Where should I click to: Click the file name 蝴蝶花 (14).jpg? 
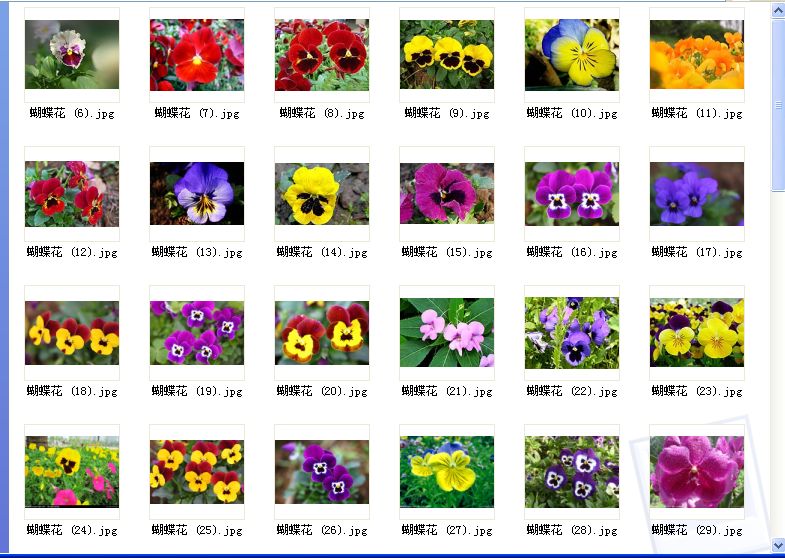coord(322,253)
